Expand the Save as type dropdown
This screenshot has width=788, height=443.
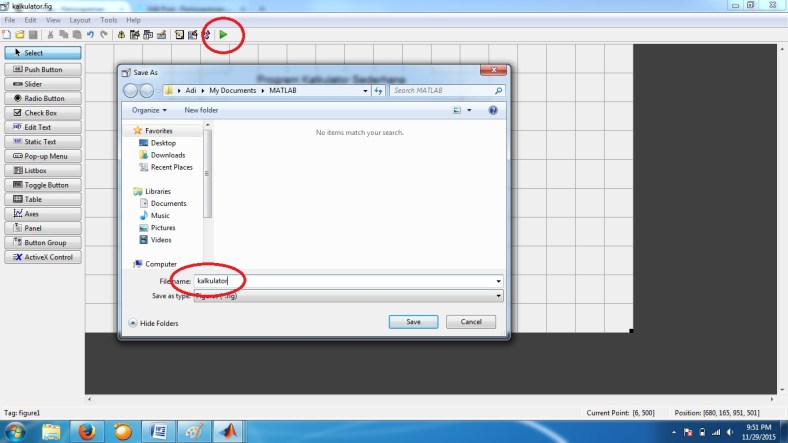click(345, 296)
